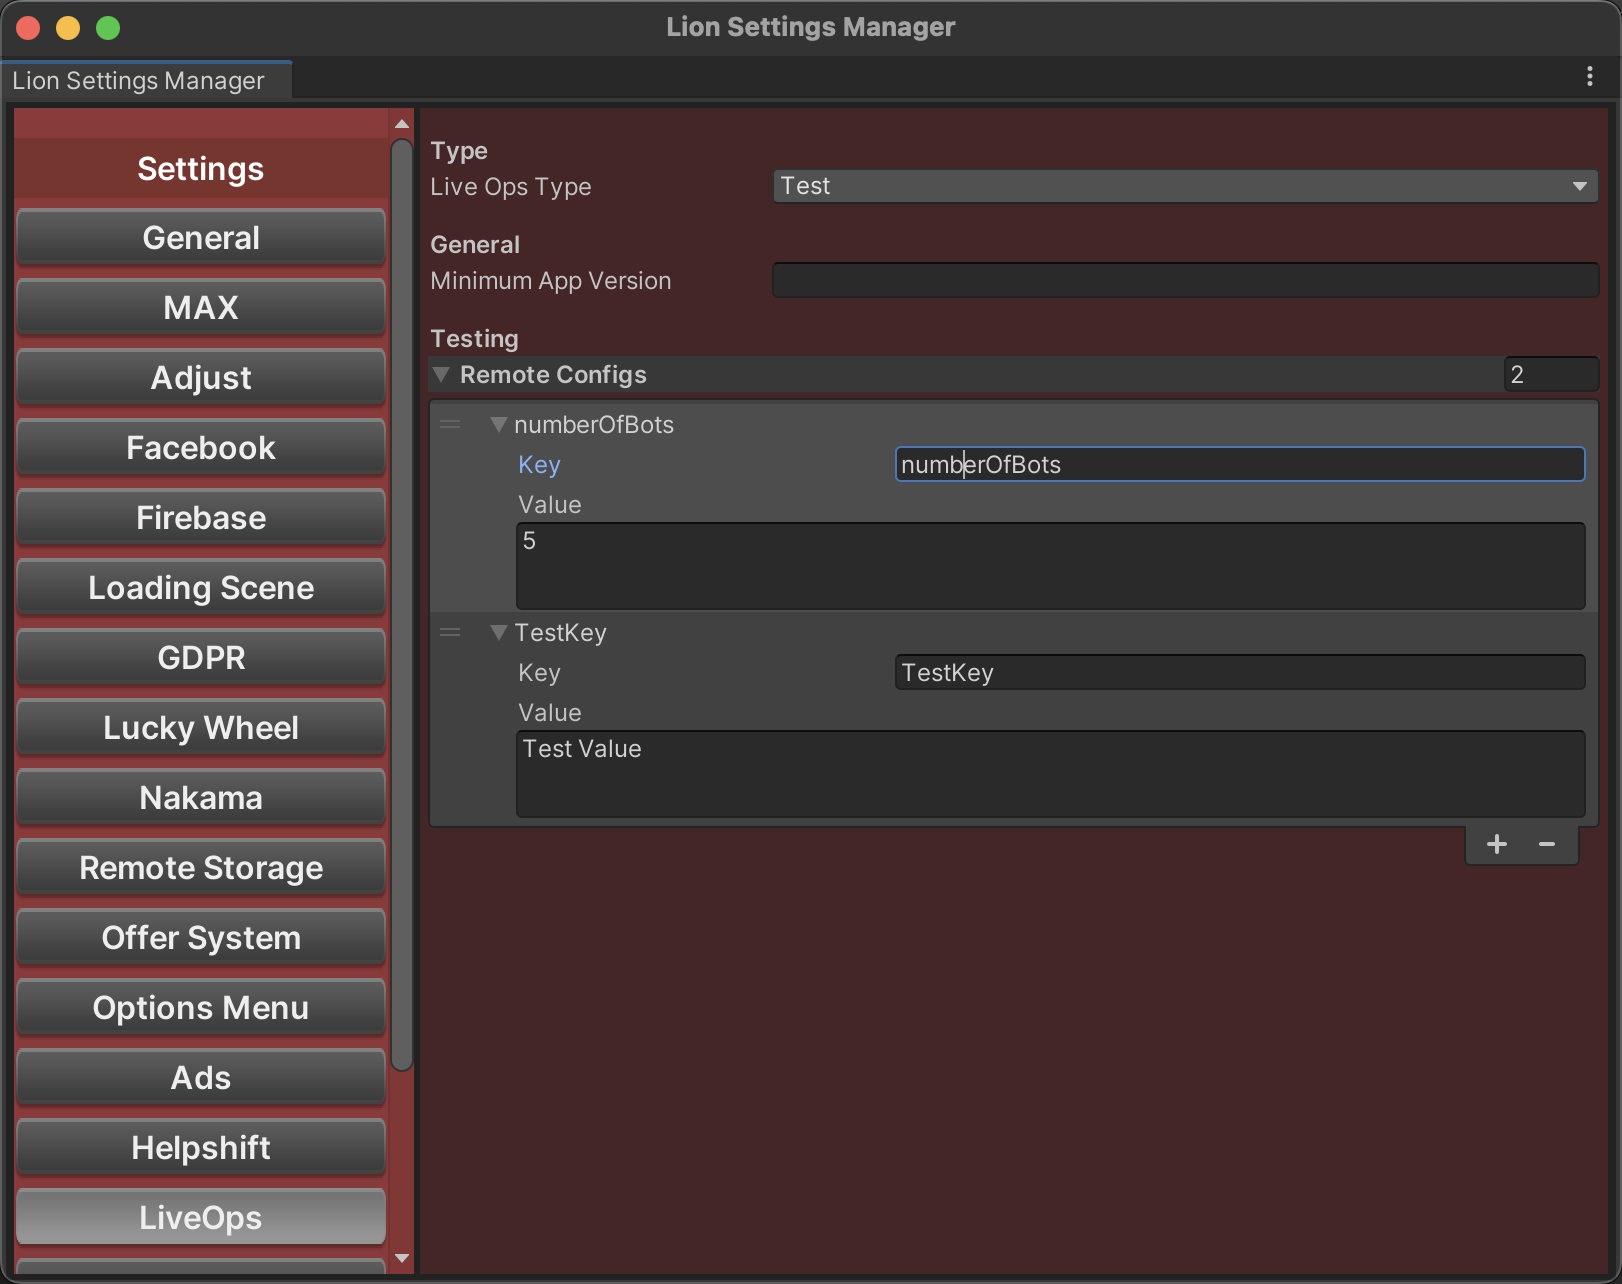1622x1284 pixels.
Task: Open the General settings section
Action: pos(201,238)
